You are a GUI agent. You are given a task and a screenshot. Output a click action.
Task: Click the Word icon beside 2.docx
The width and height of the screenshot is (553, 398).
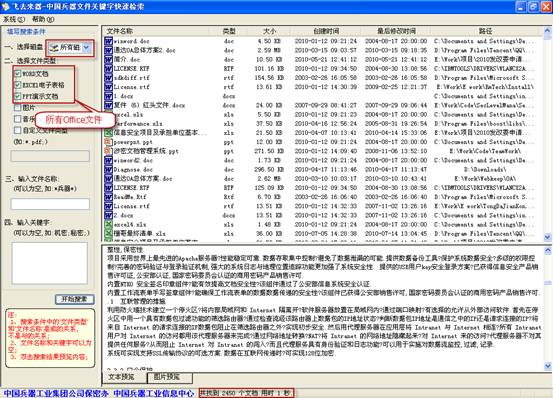pyautogui.click(x=108, y=215)
